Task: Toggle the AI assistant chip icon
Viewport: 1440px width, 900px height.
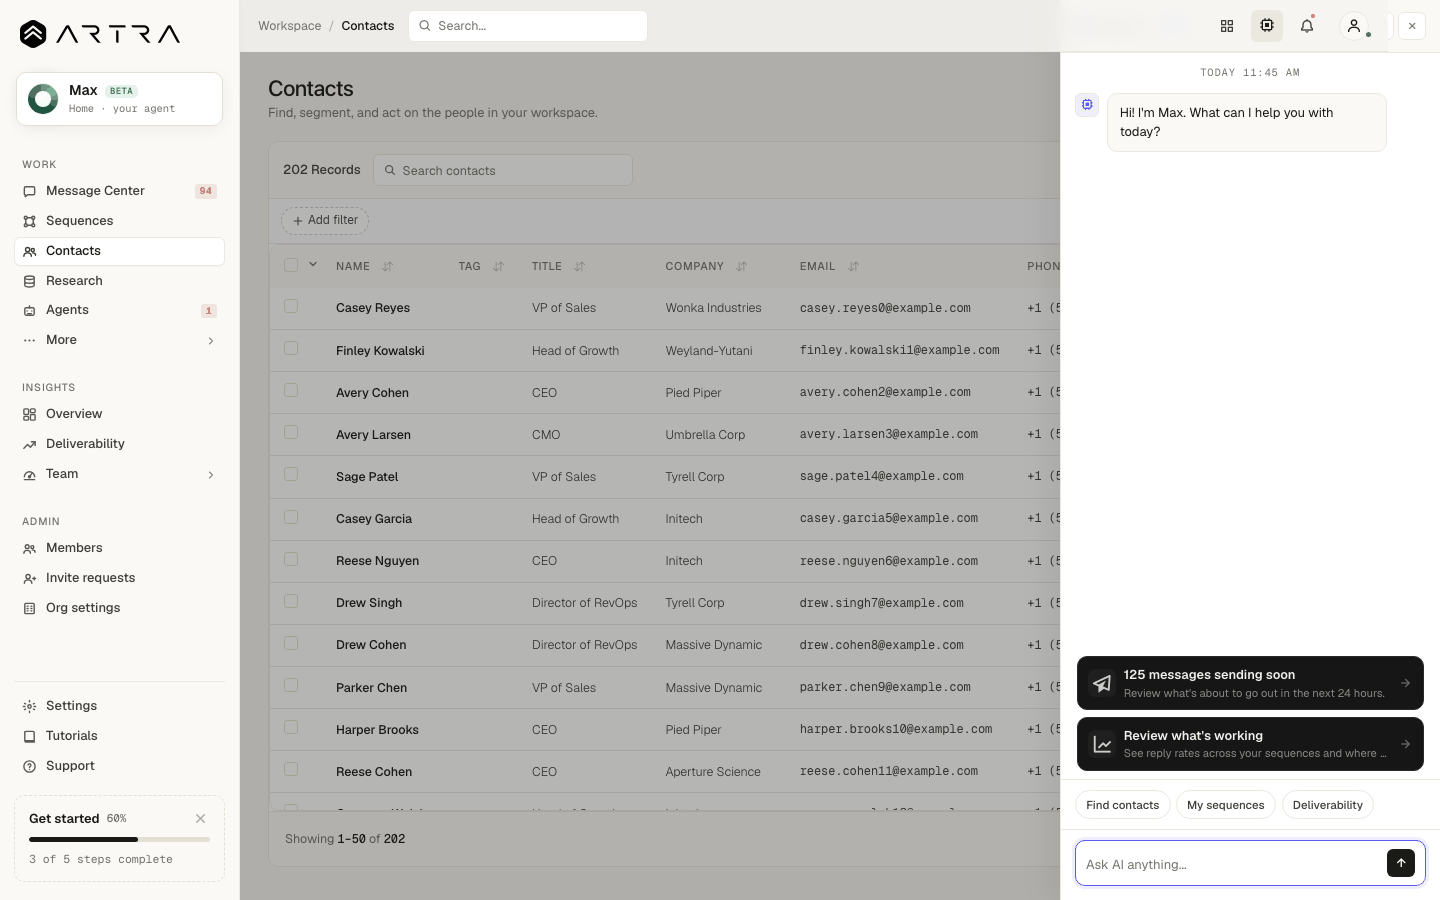Action: coord(1267,26)
